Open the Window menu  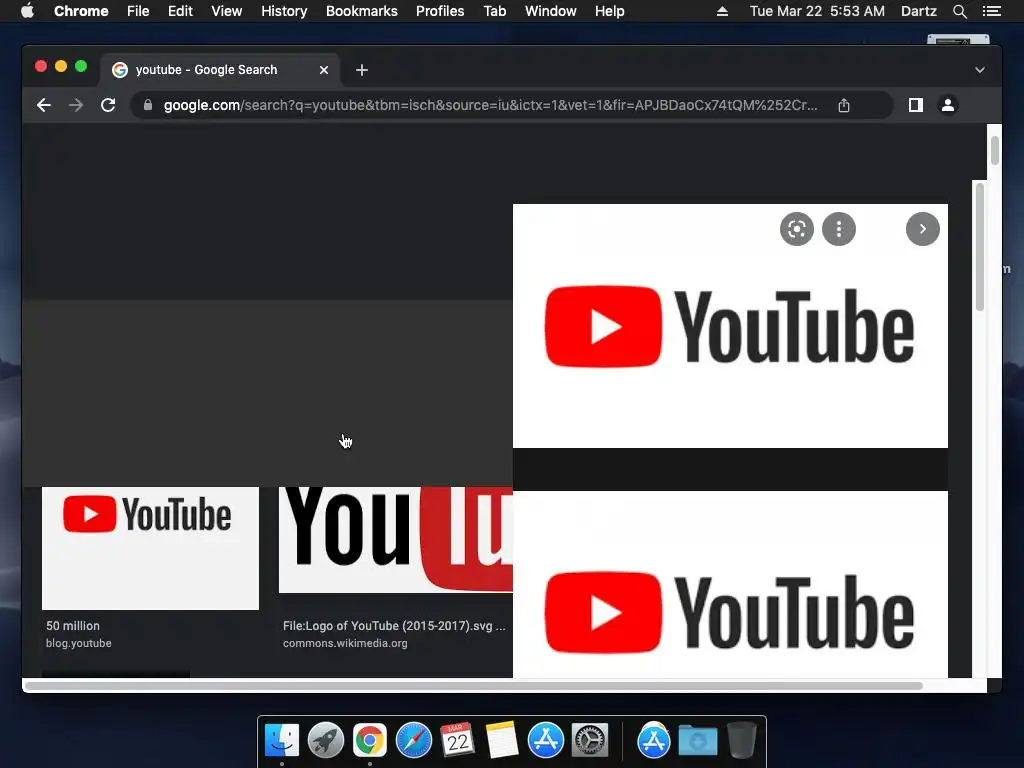(x=551, y=11)
